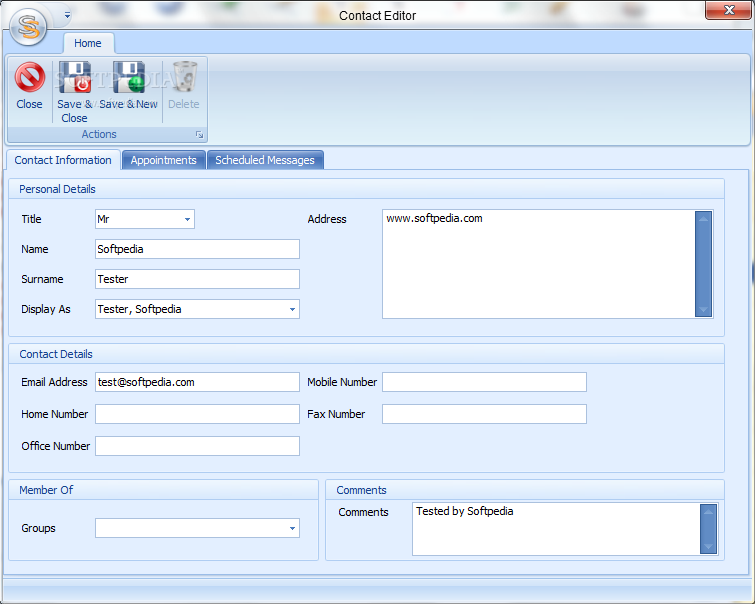The width and height of the screenshot is (755, 604).
Task: Click the Address scrollbar down arrow
Action: pyautogui.click(x=703, y=309)
